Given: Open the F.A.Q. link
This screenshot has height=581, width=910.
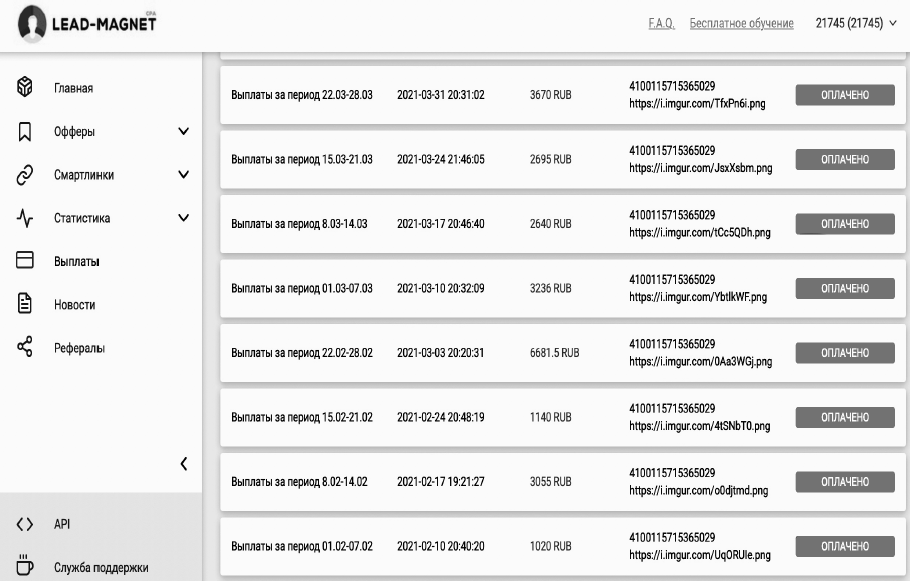Looking at the screenshot, I should [x=661, y=23].
